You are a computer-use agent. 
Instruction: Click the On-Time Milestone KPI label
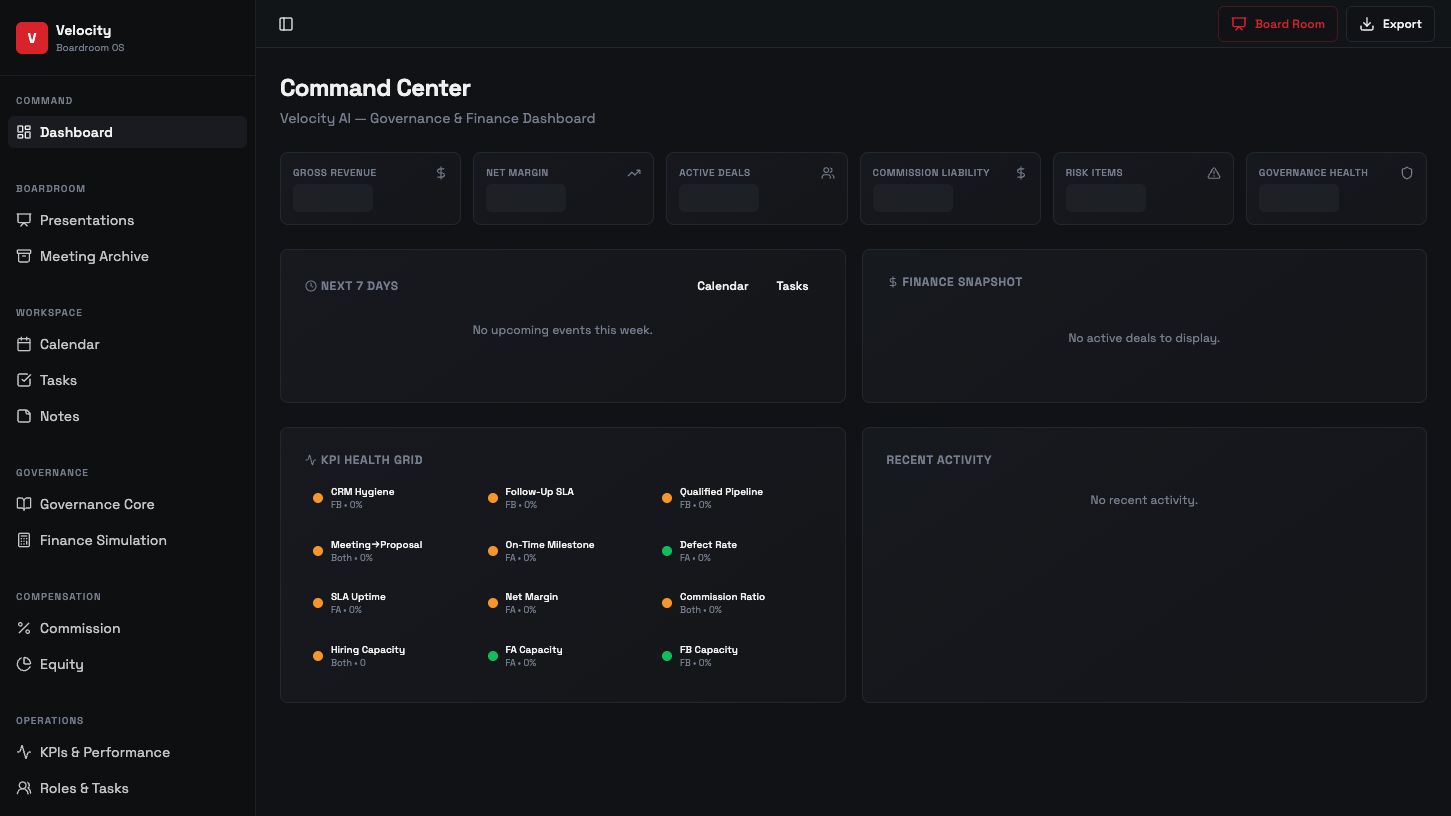pos(549,545)
